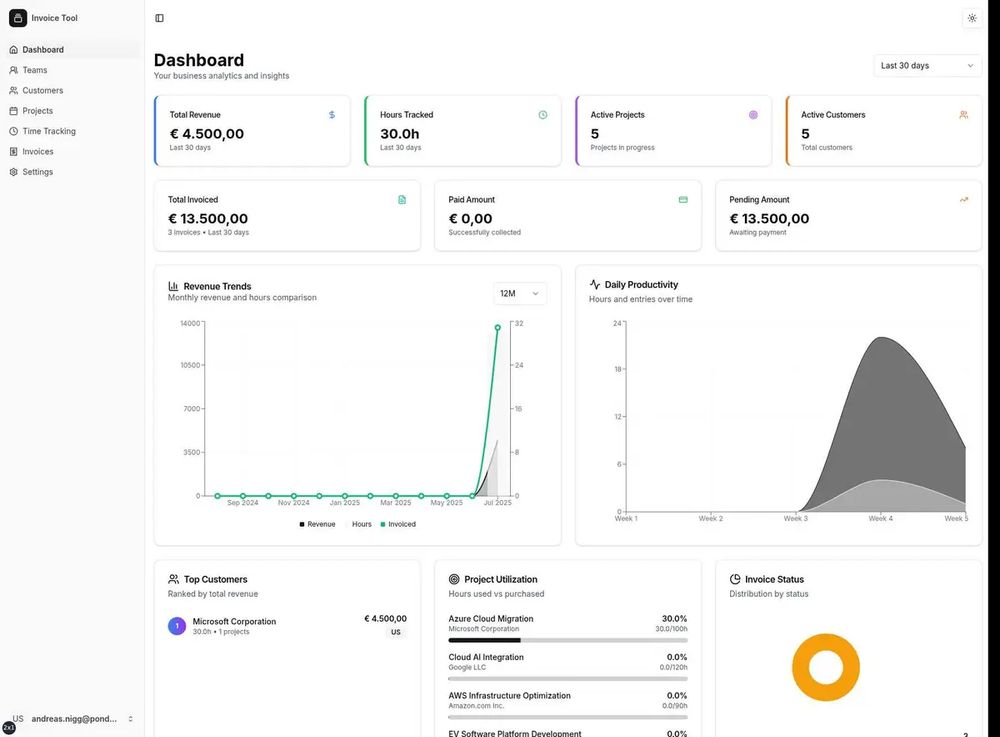Click the card icon on Paid Amount

(x=683, y=200)
